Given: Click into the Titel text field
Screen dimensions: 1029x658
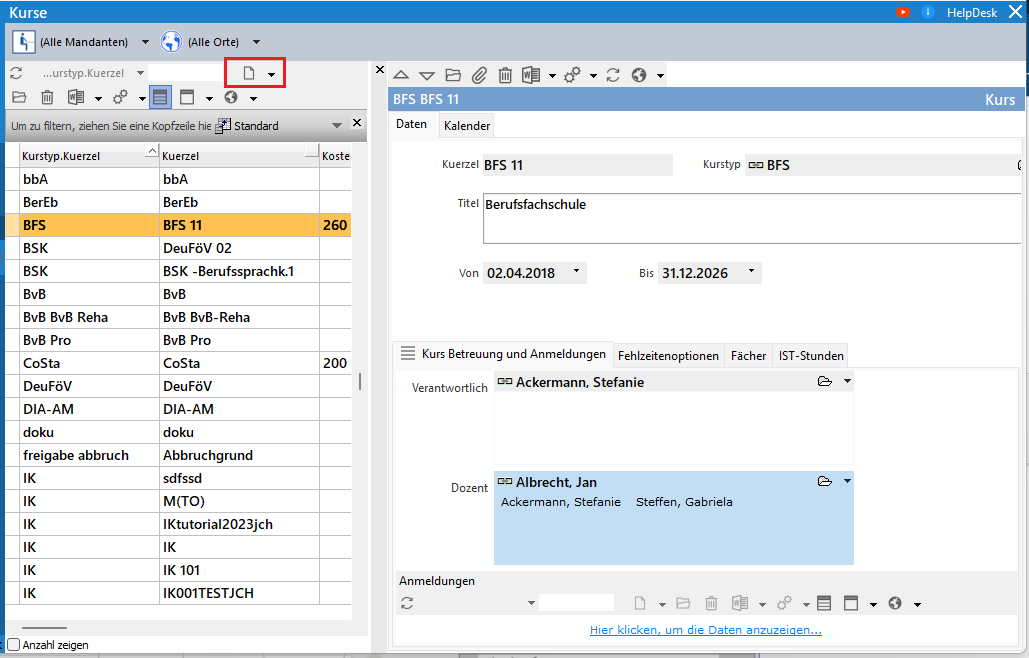Looking at the screenshot, I should pyautogui.click(x=750, y=219).
